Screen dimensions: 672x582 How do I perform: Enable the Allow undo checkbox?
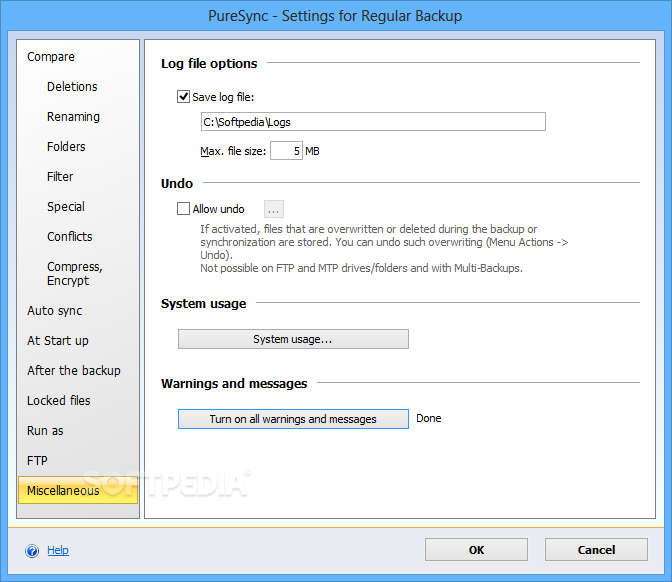(183, 209)
